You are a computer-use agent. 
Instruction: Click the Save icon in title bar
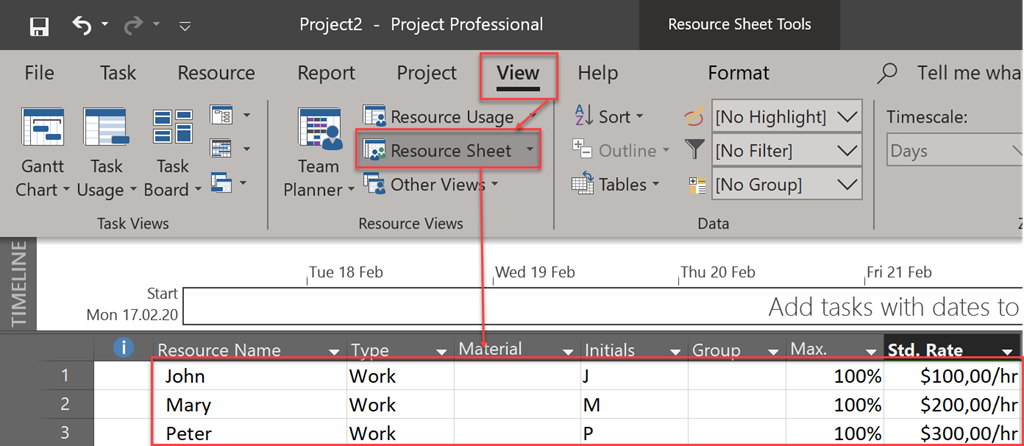click(40, 25)
